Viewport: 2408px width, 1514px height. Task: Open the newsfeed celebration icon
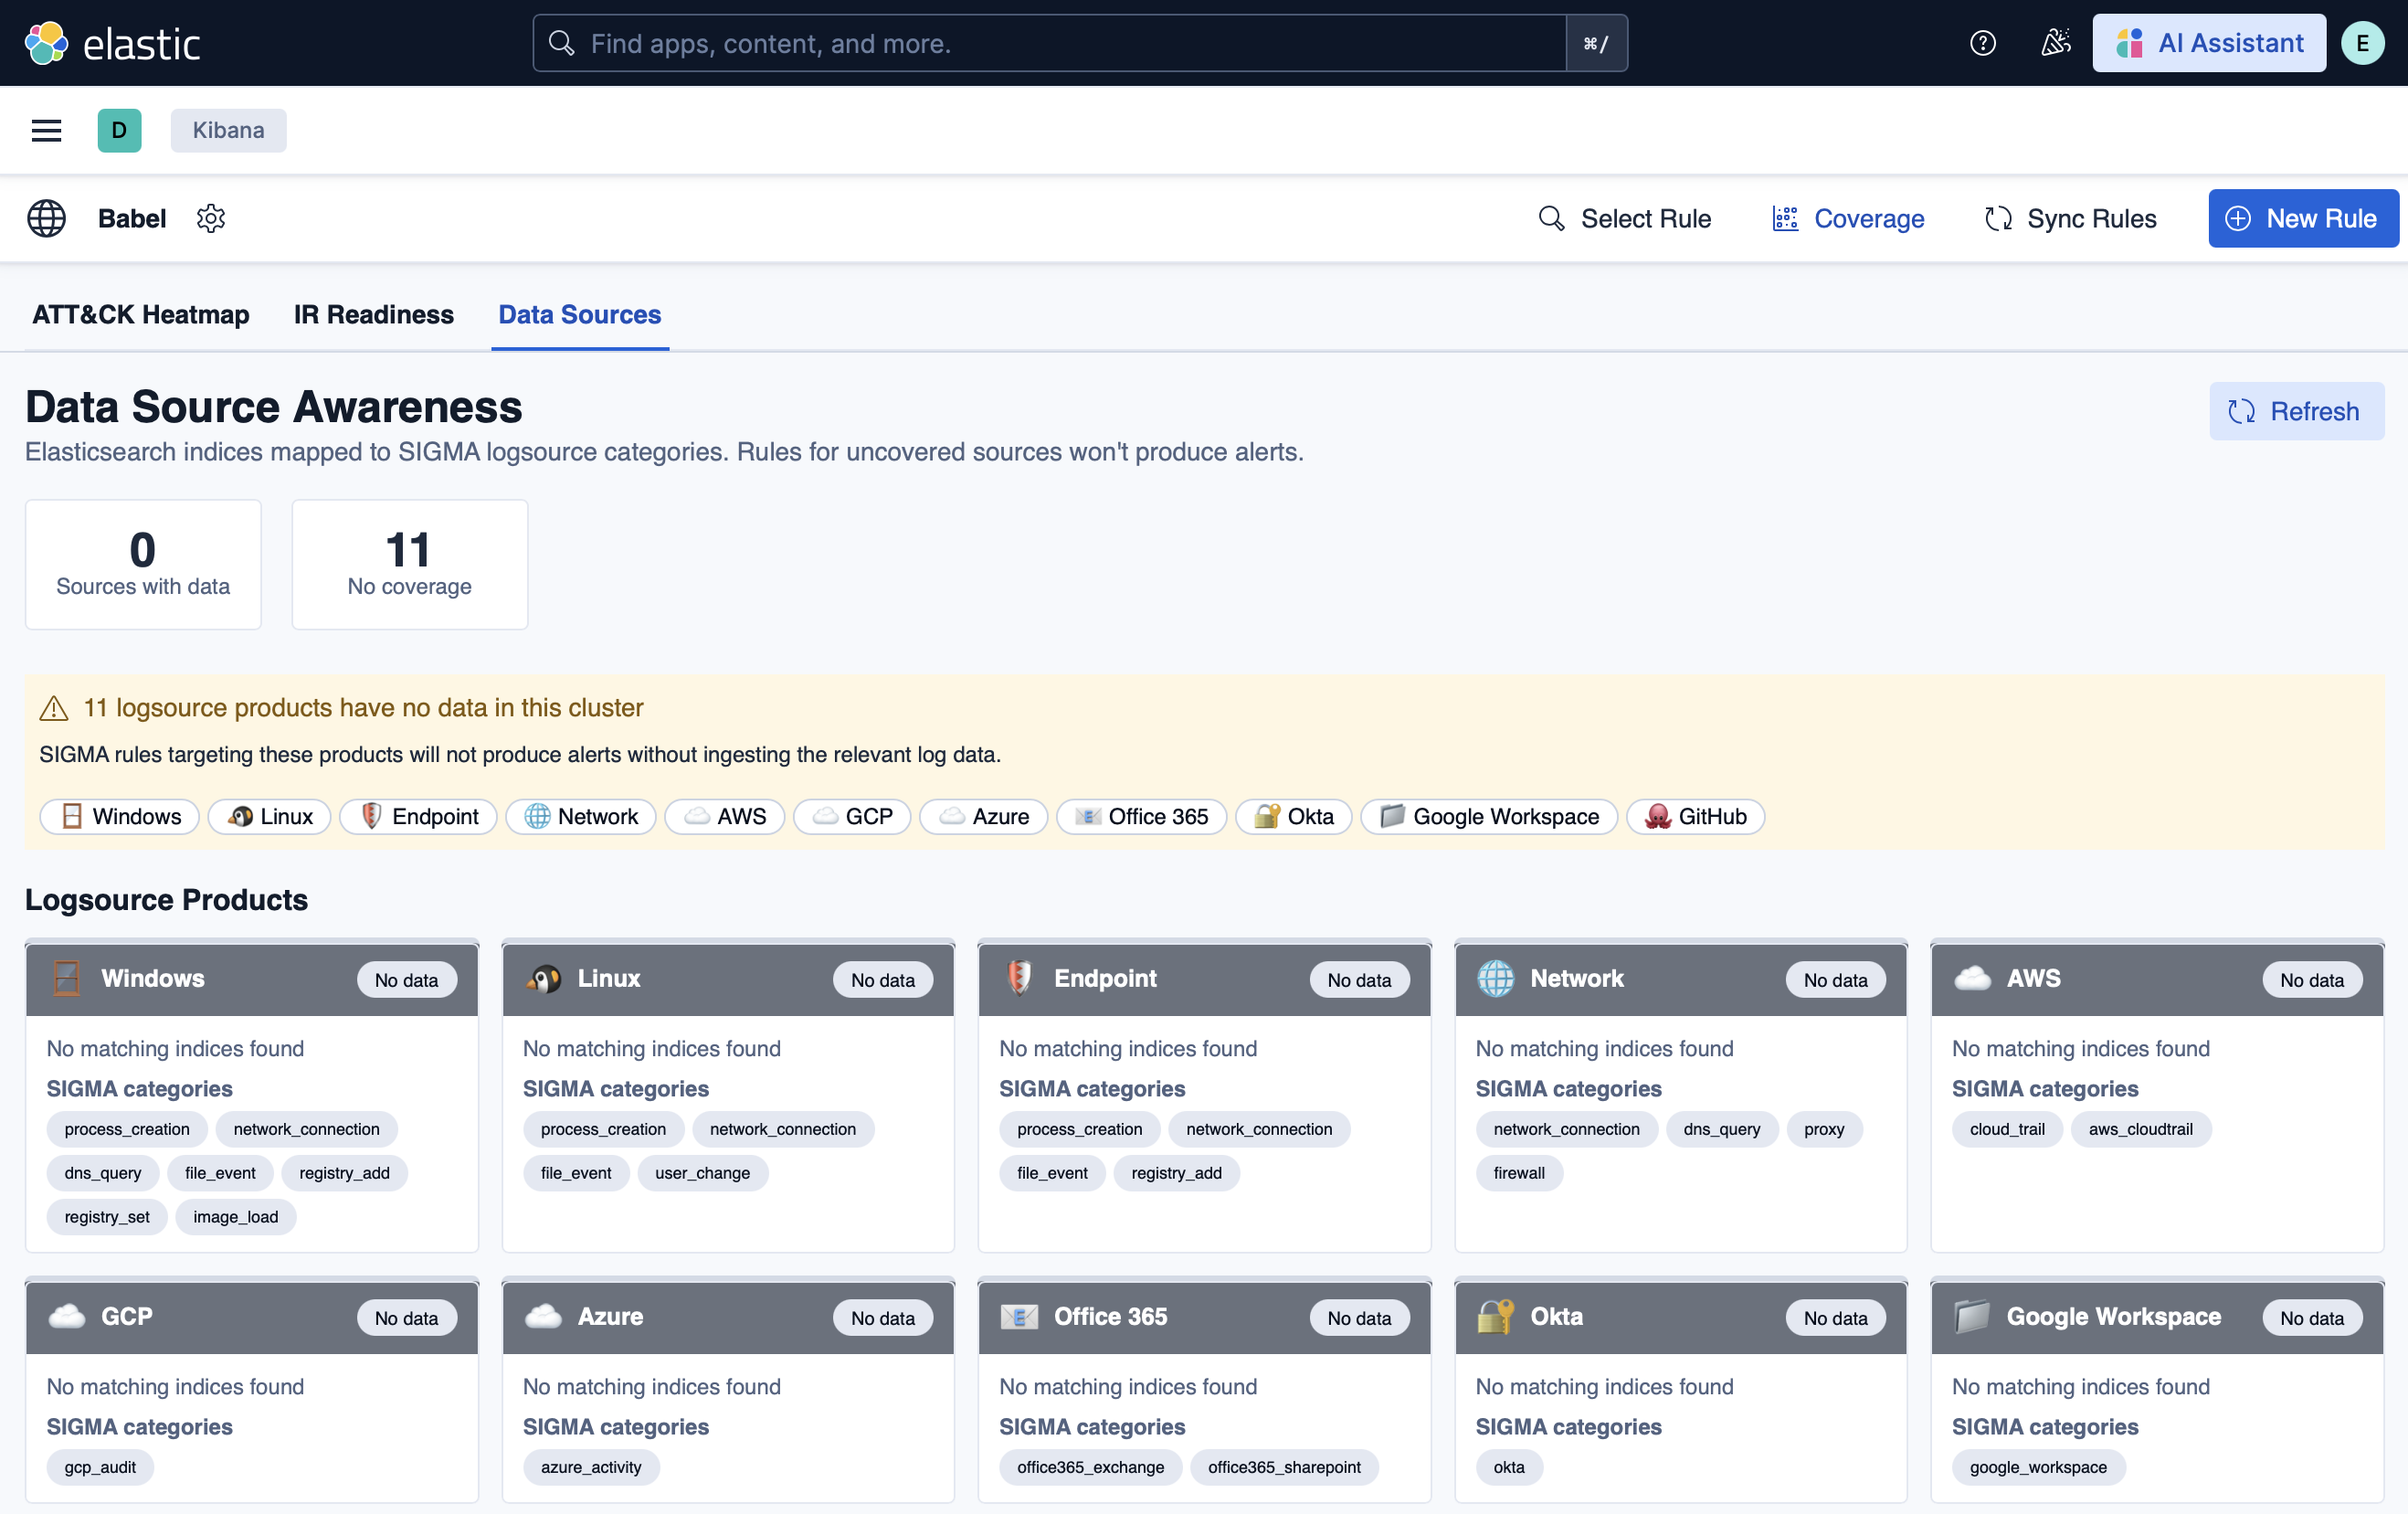tap(2055, 43)
